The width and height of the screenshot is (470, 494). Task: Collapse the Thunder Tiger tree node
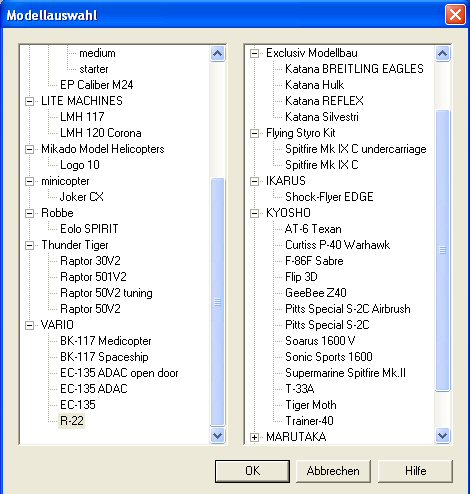(x=29, y=245)
